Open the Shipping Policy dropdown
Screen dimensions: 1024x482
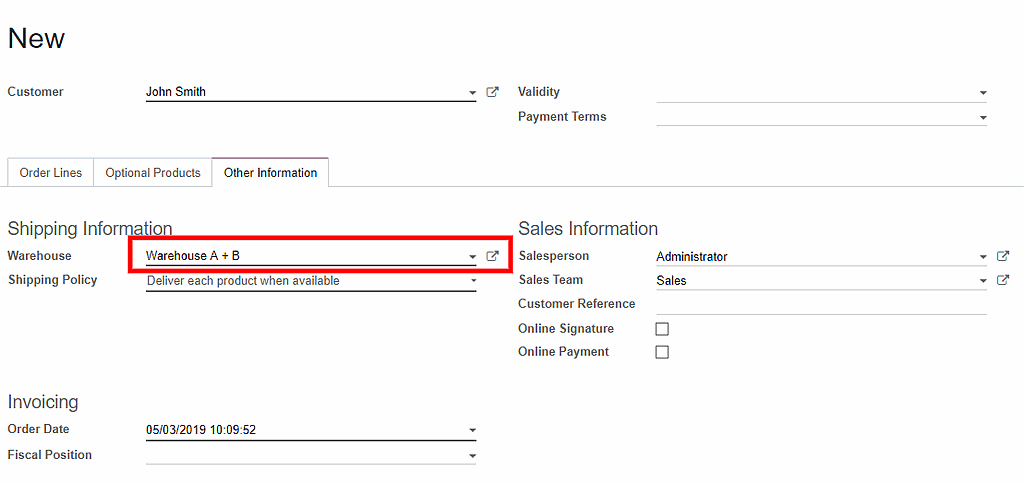point(472,281)
